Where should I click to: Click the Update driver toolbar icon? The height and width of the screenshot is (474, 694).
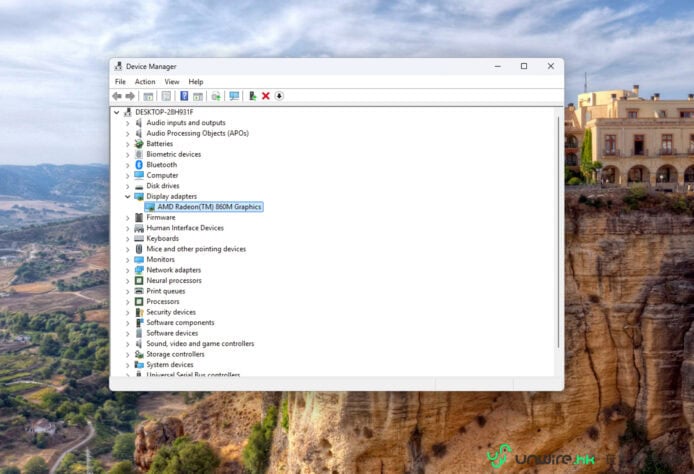click(x=252, y=96)
